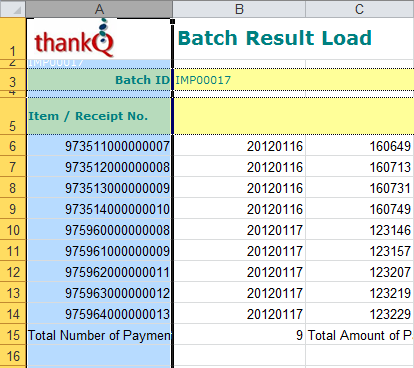Viewport: 414px width, 368px height.
Task: Click the thankQ logo image
Action: pos(75,39)
